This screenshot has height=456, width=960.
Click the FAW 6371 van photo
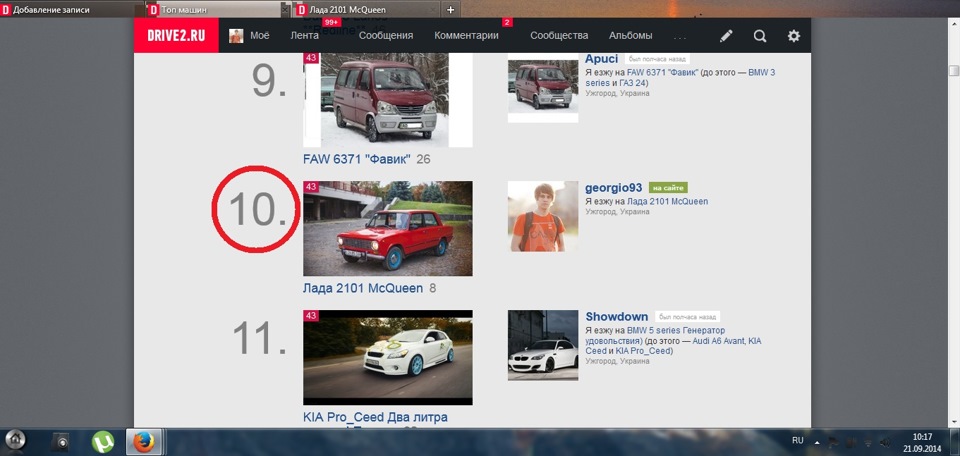(388, 100)
